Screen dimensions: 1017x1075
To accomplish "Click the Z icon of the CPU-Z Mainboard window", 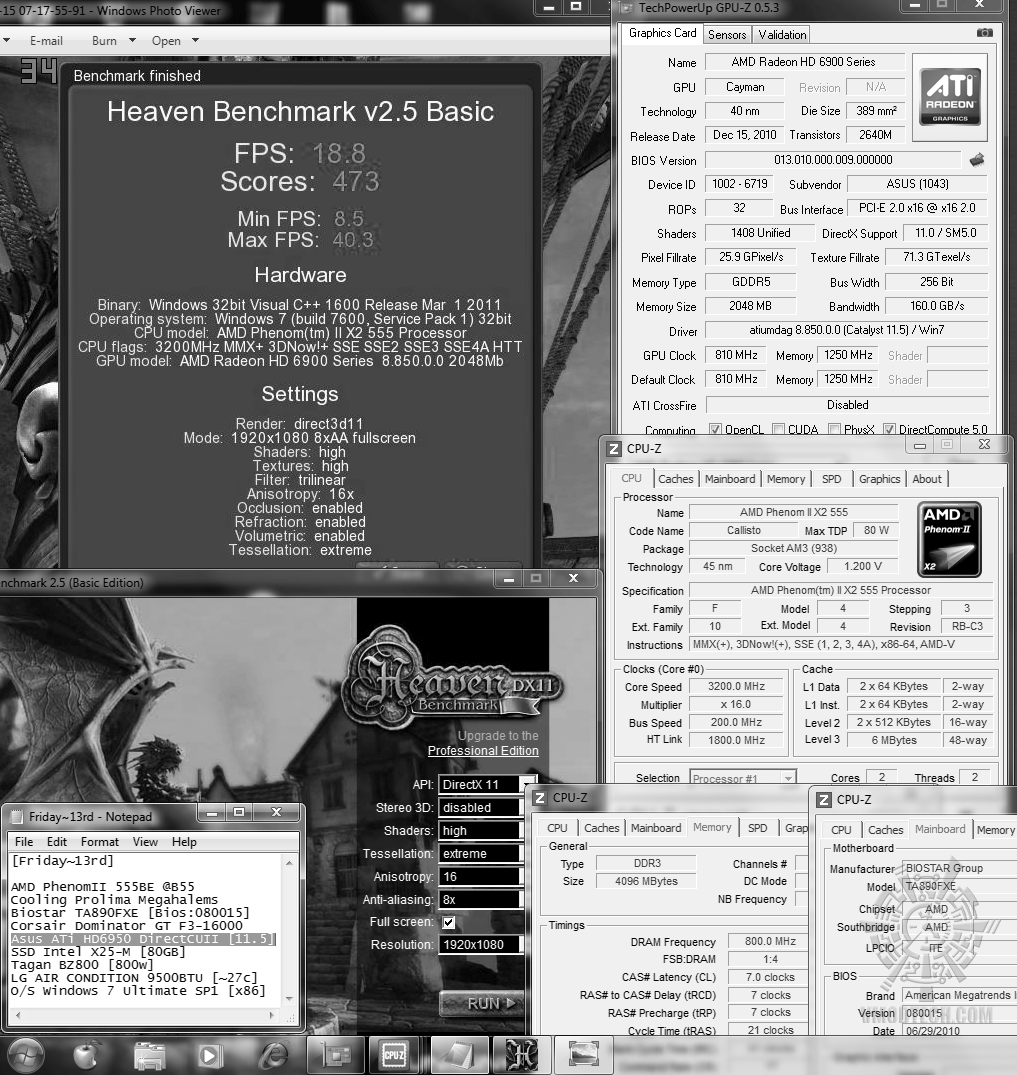I will click(824, 800).
